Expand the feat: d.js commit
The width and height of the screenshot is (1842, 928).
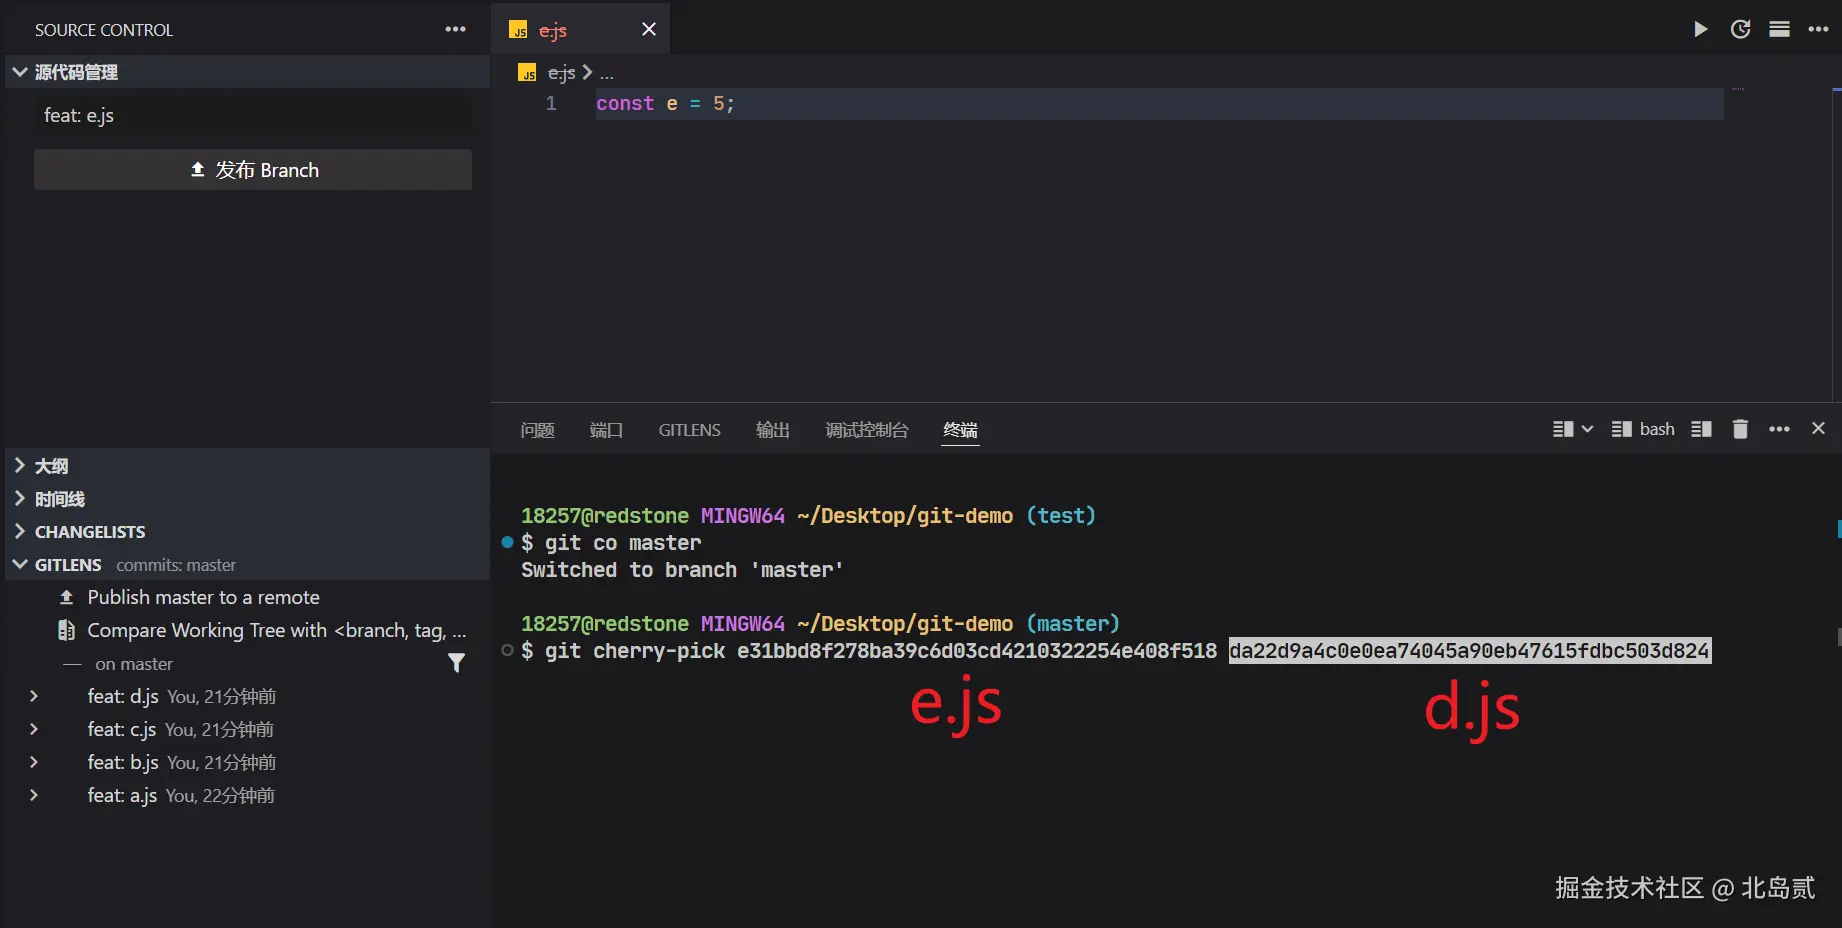pyautogui.click(x=34, y=696)
